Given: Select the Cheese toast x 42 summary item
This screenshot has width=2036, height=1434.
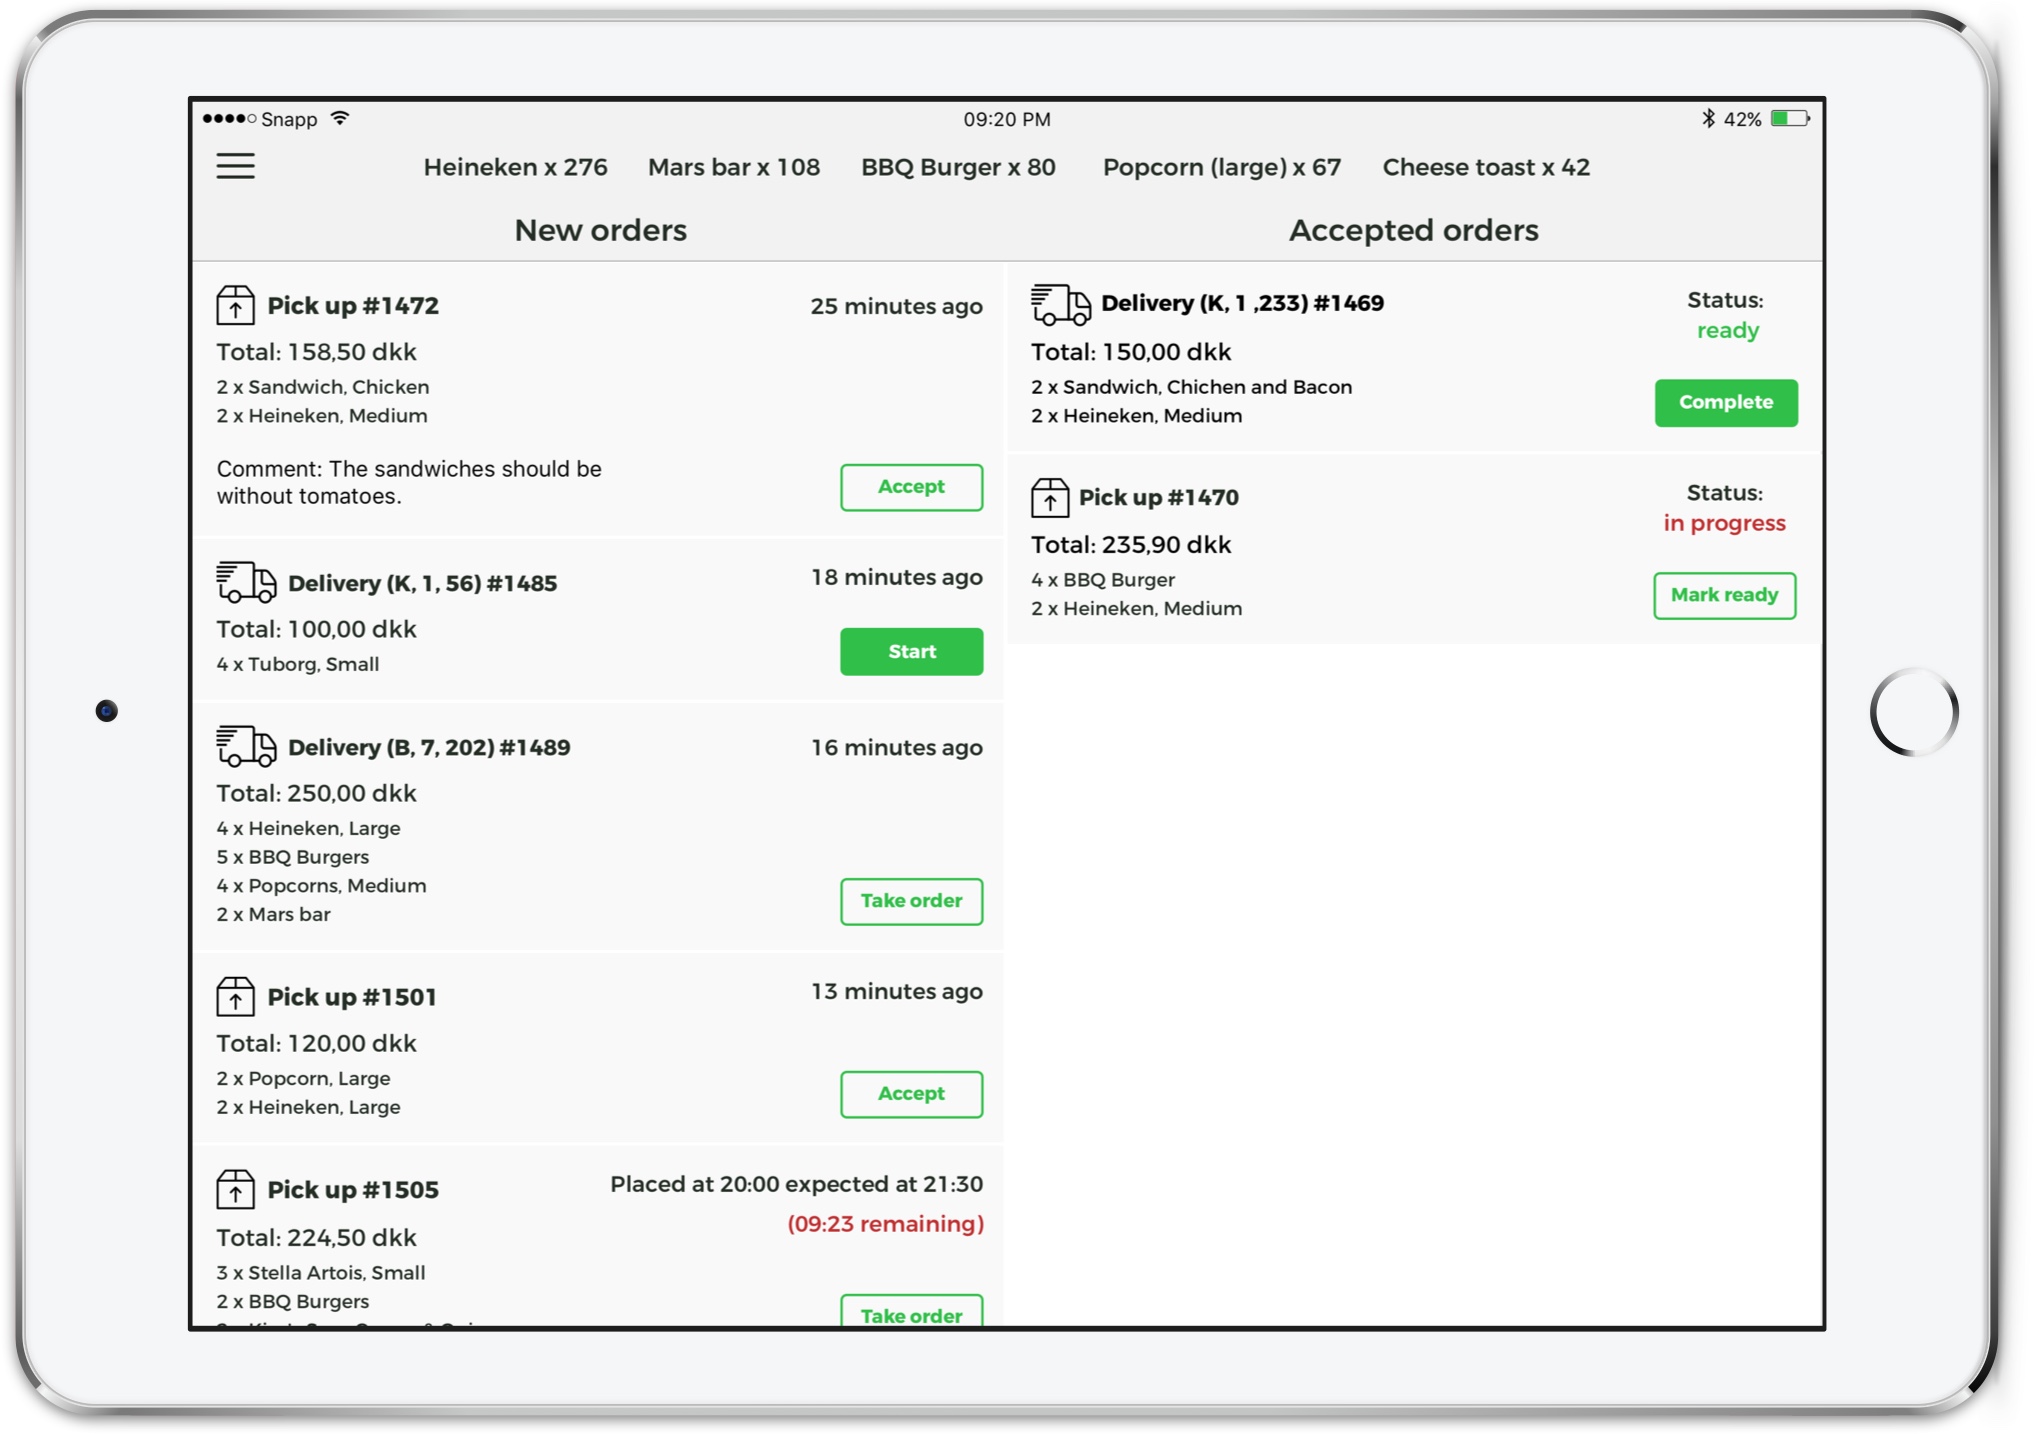Looking at the screenshot, I should (x=1486, y=167).
